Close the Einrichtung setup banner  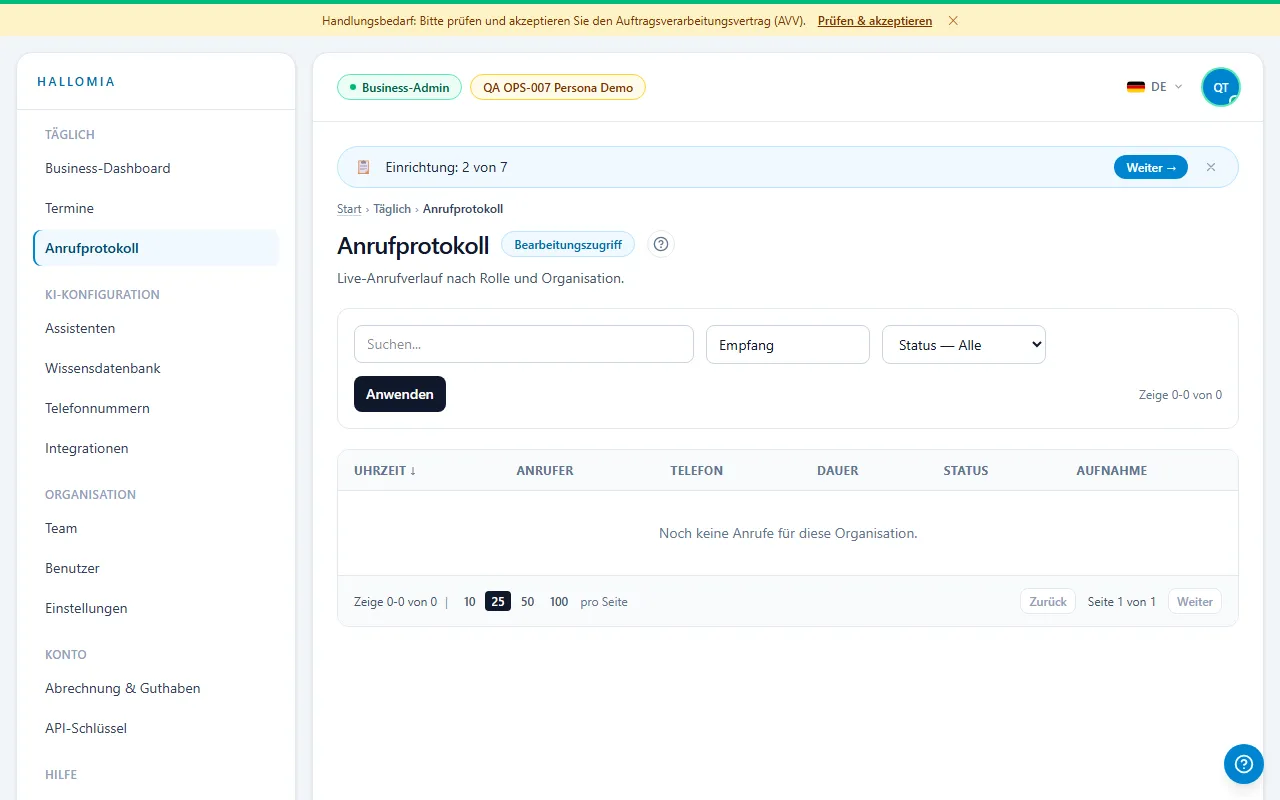pos(1211,167)
